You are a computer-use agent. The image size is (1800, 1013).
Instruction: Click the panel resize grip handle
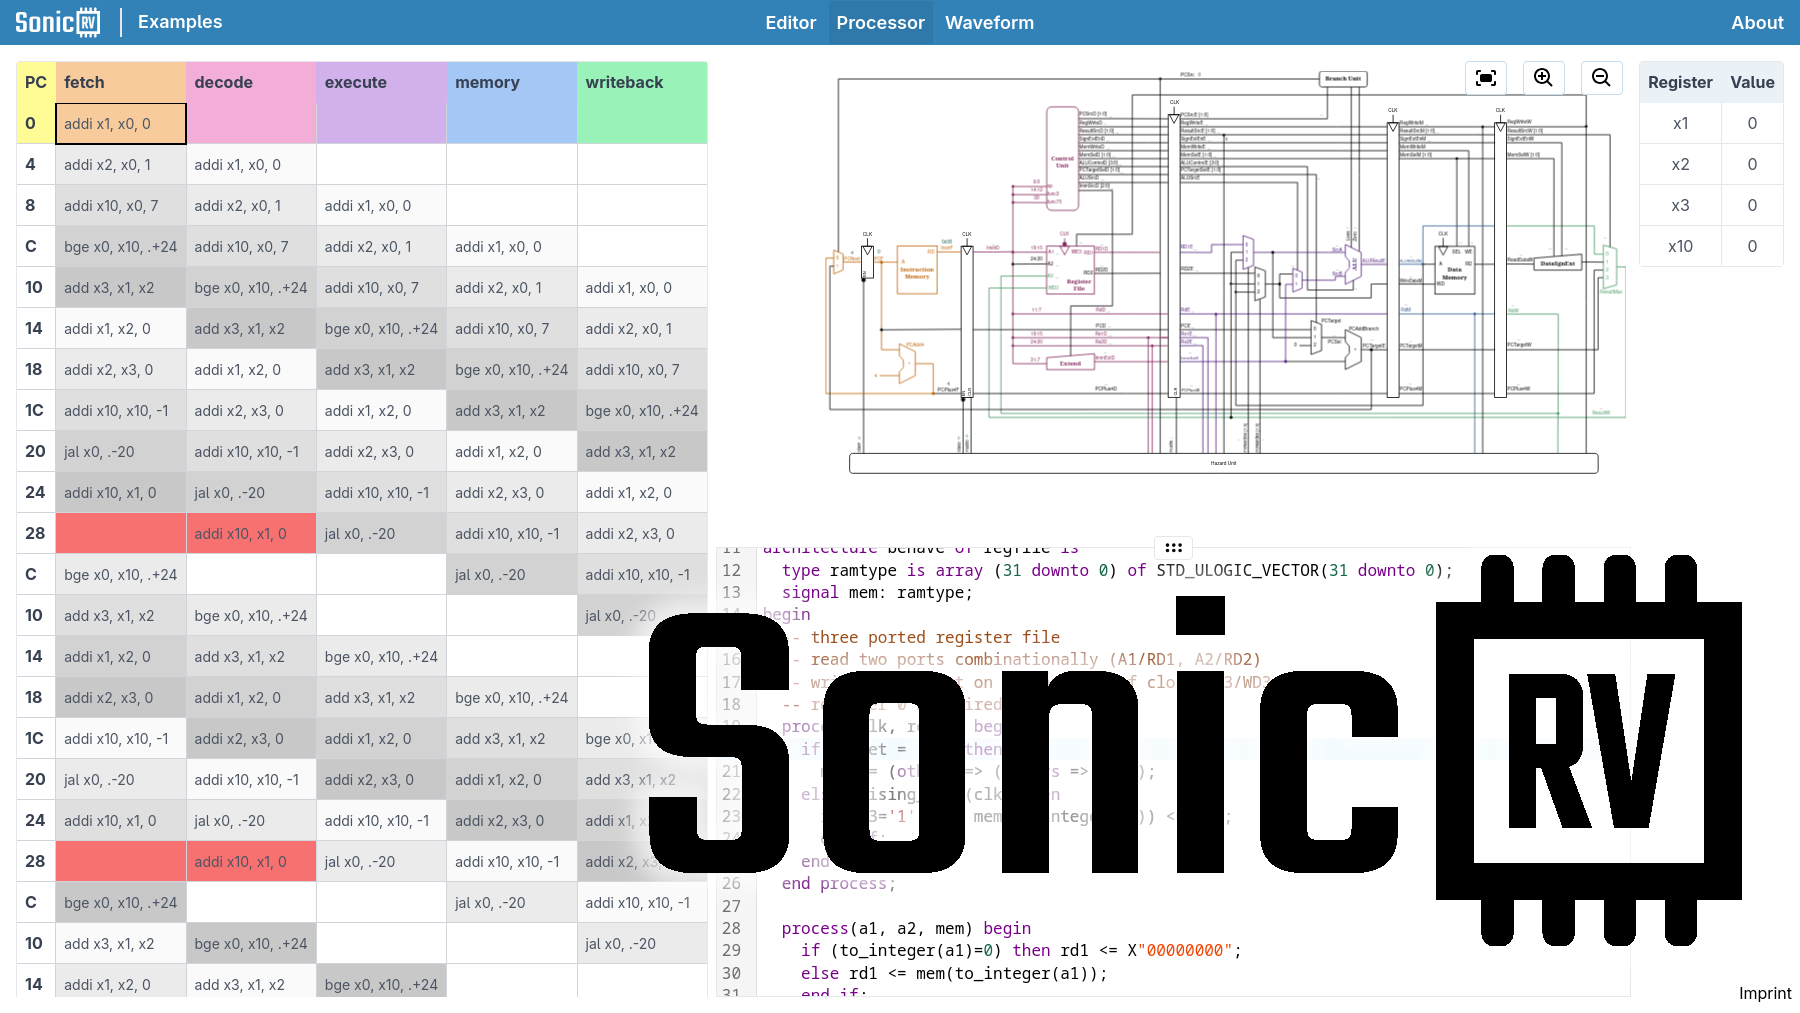point(1173,547)
